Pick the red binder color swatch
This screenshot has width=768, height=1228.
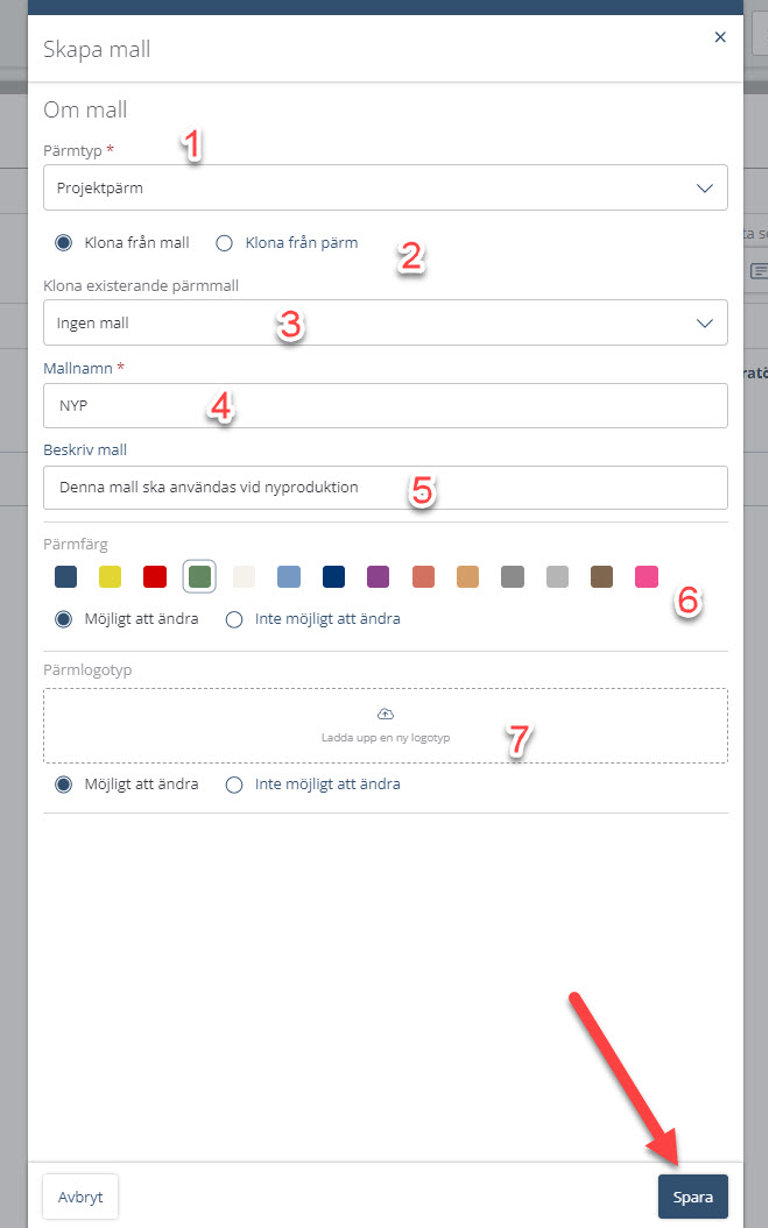coord(154,576)
